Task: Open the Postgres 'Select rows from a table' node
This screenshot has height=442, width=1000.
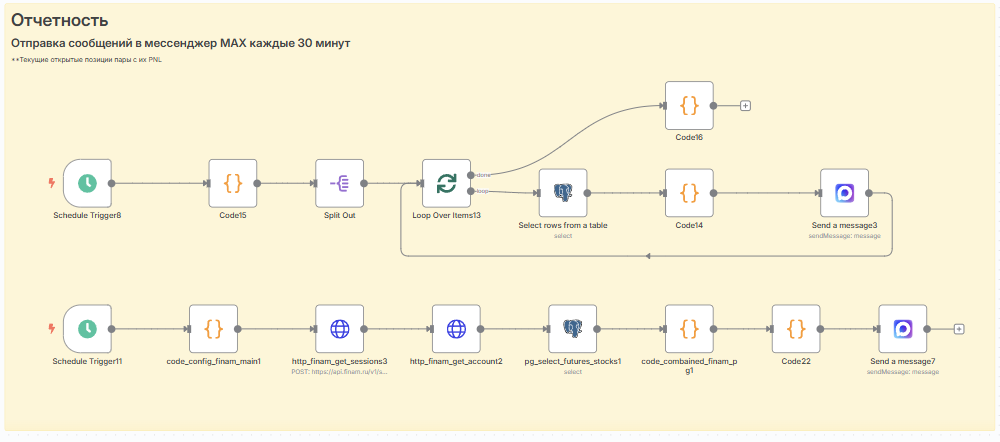Action: (x=563, y=193)
